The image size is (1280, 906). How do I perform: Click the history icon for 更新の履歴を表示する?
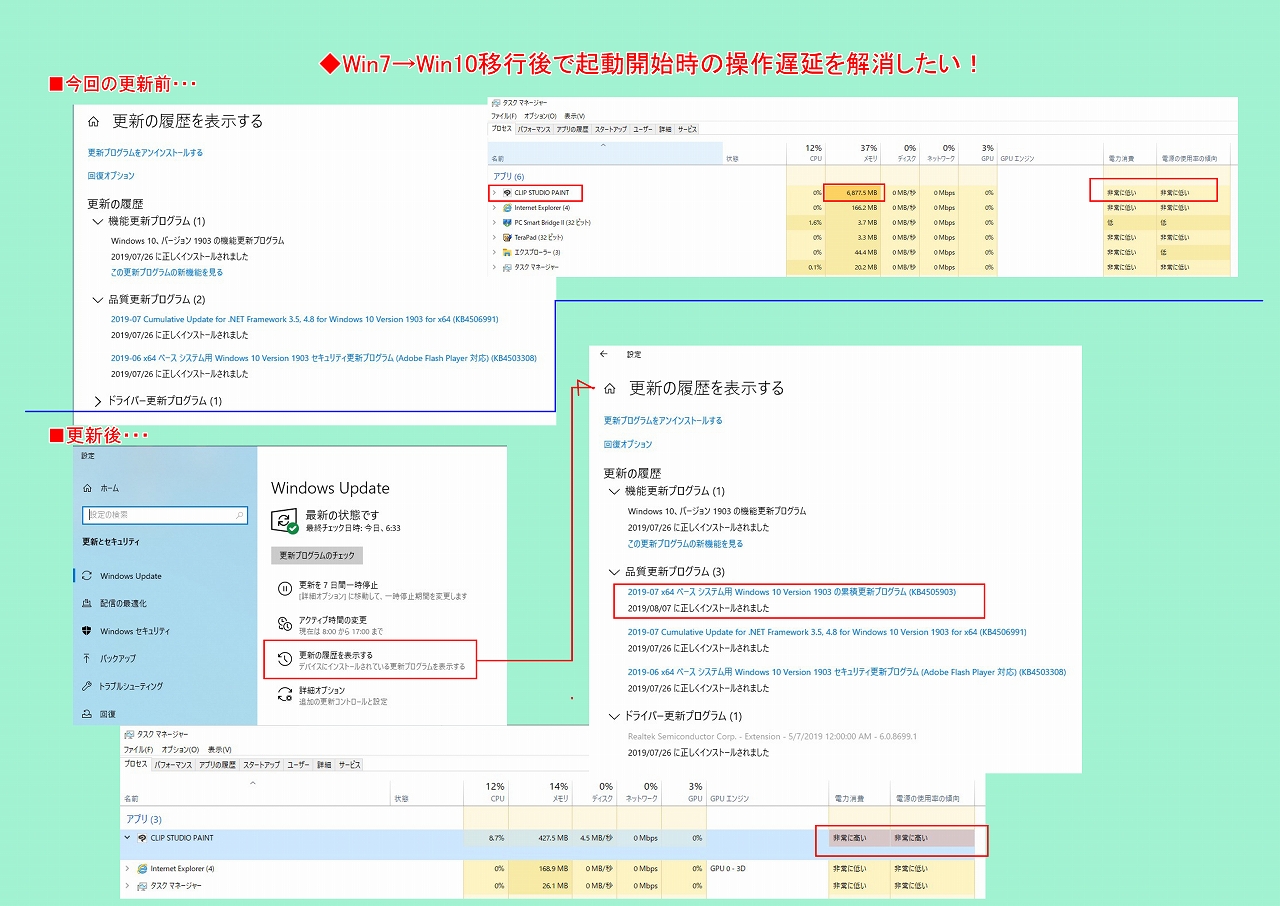pos(285,659)
